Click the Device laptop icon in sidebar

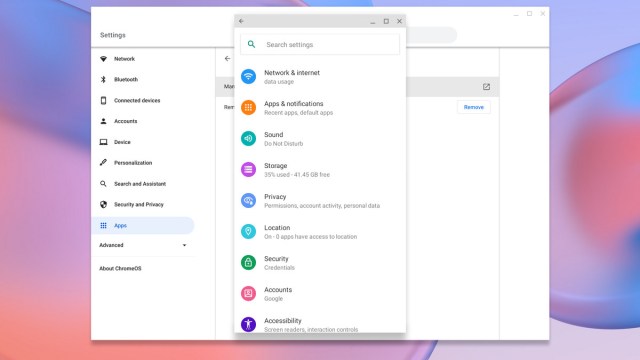[103, 142]
